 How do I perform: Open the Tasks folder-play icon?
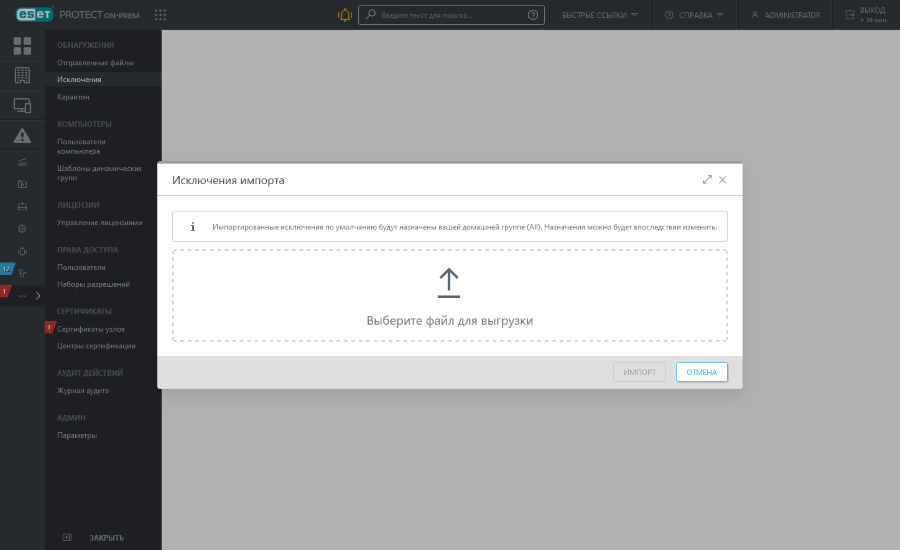22,184
